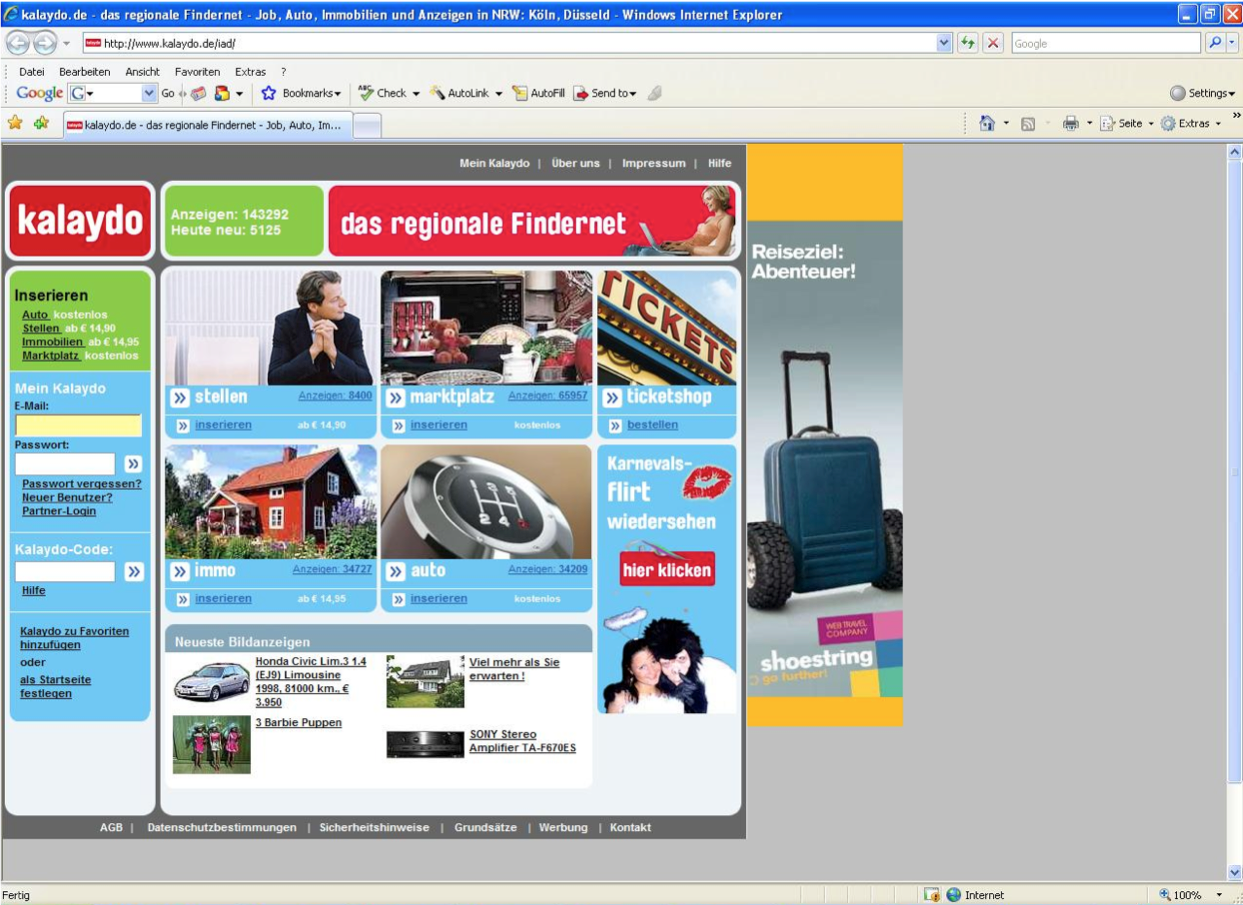Click the SONY Stereo Amplifier listing link
The image size is (1243, 905).
pos(522,741)
